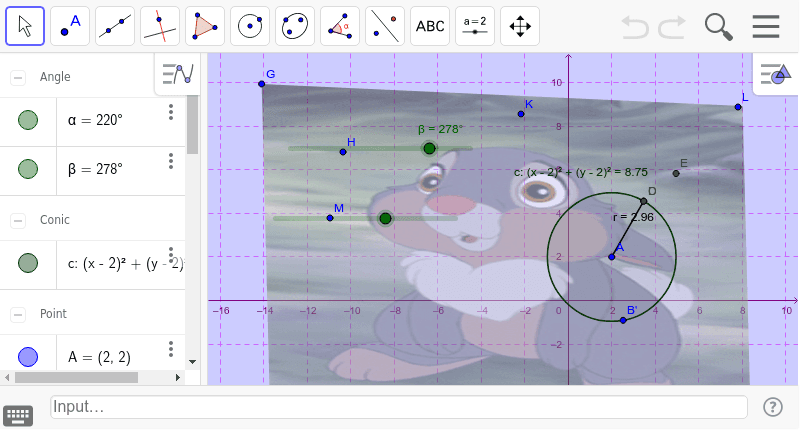800x430 pixels.
Task: Select the Line through two points tool
Action: point(115,26)
